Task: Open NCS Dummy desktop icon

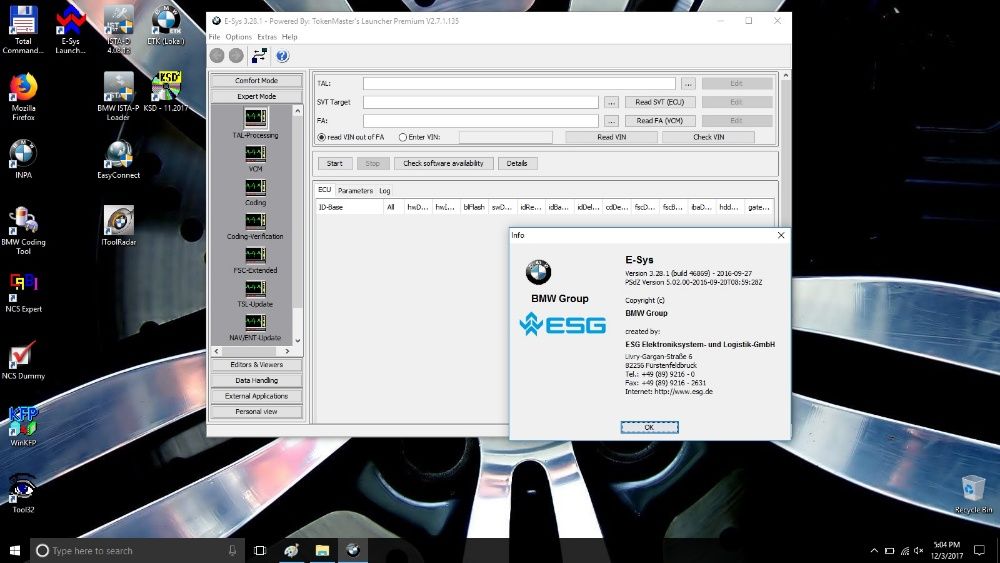Action: tap(23, 360)
